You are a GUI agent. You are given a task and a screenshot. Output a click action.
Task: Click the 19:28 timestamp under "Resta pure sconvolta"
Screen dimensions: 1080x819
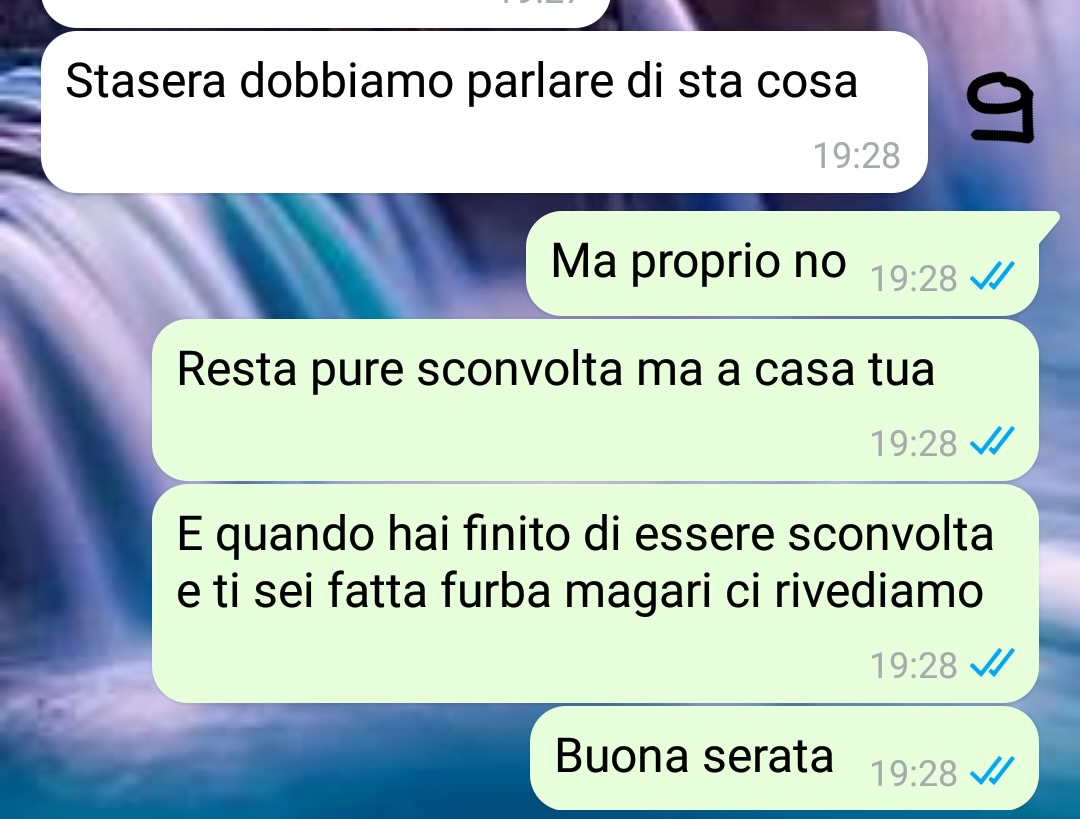click(914, 443)
